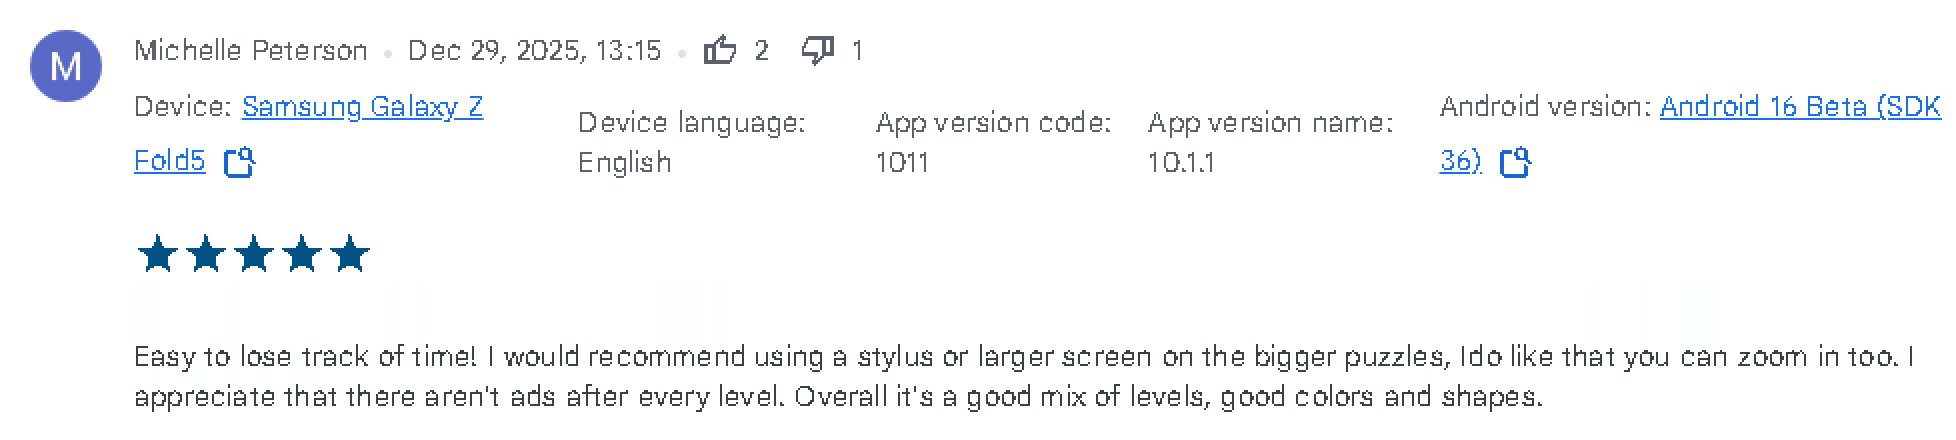
Task: Click the fourth rating star
Action: 302,255
